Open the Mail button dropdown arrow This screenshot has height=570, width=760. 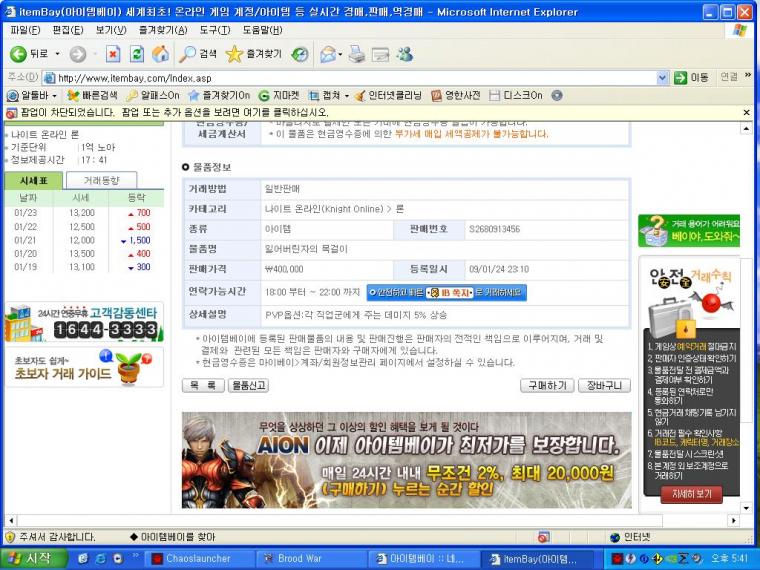[x=340, y=54]
